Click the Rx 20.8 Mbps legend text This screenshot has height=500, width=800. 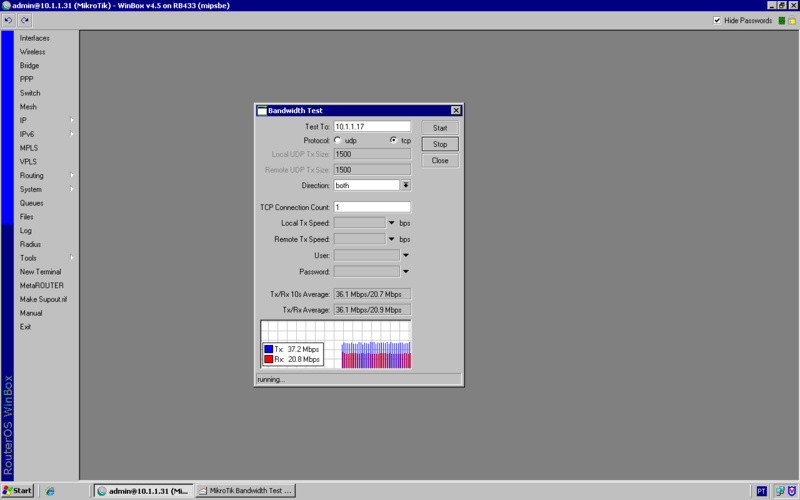pos(297,359)
